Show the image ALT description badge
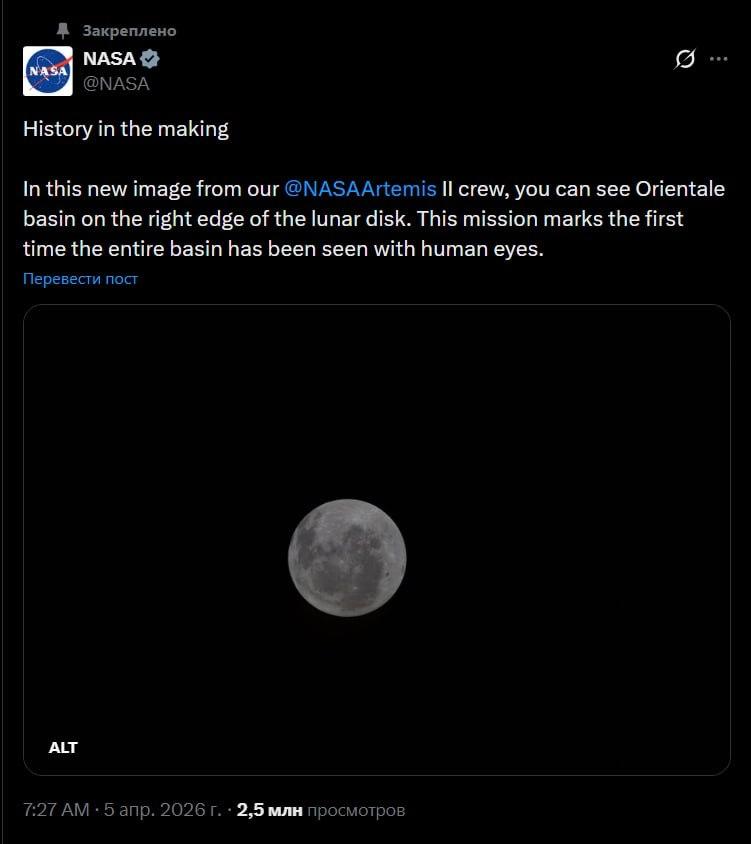 click(63, 747)
